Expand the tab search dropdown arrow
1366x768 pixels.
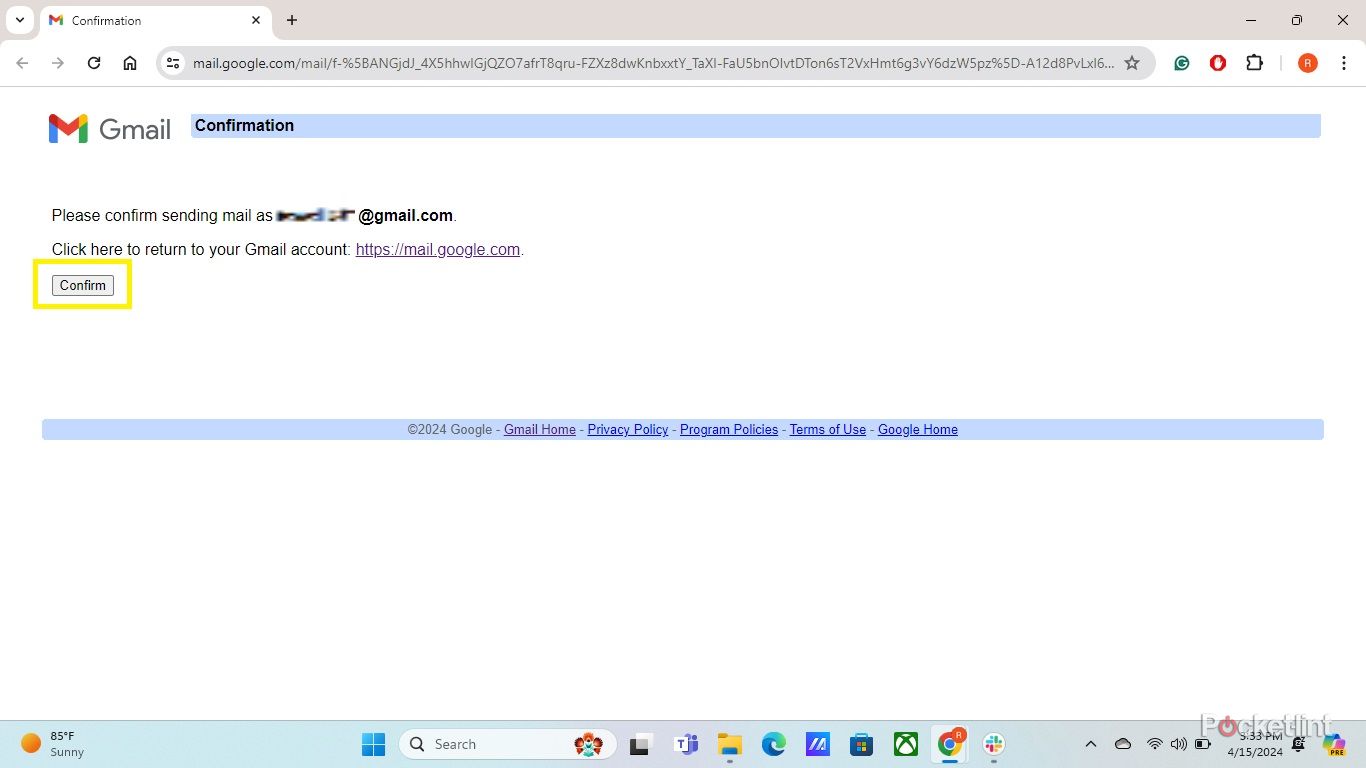(19, 20)
